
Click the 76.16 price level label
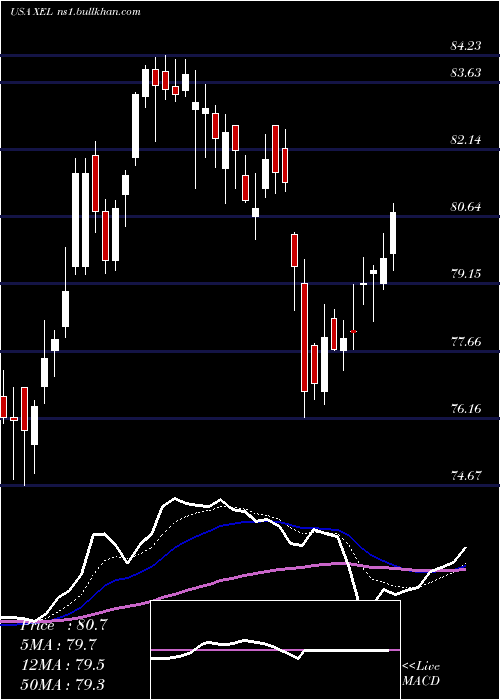pyautogui.click(x=466, y=408)
